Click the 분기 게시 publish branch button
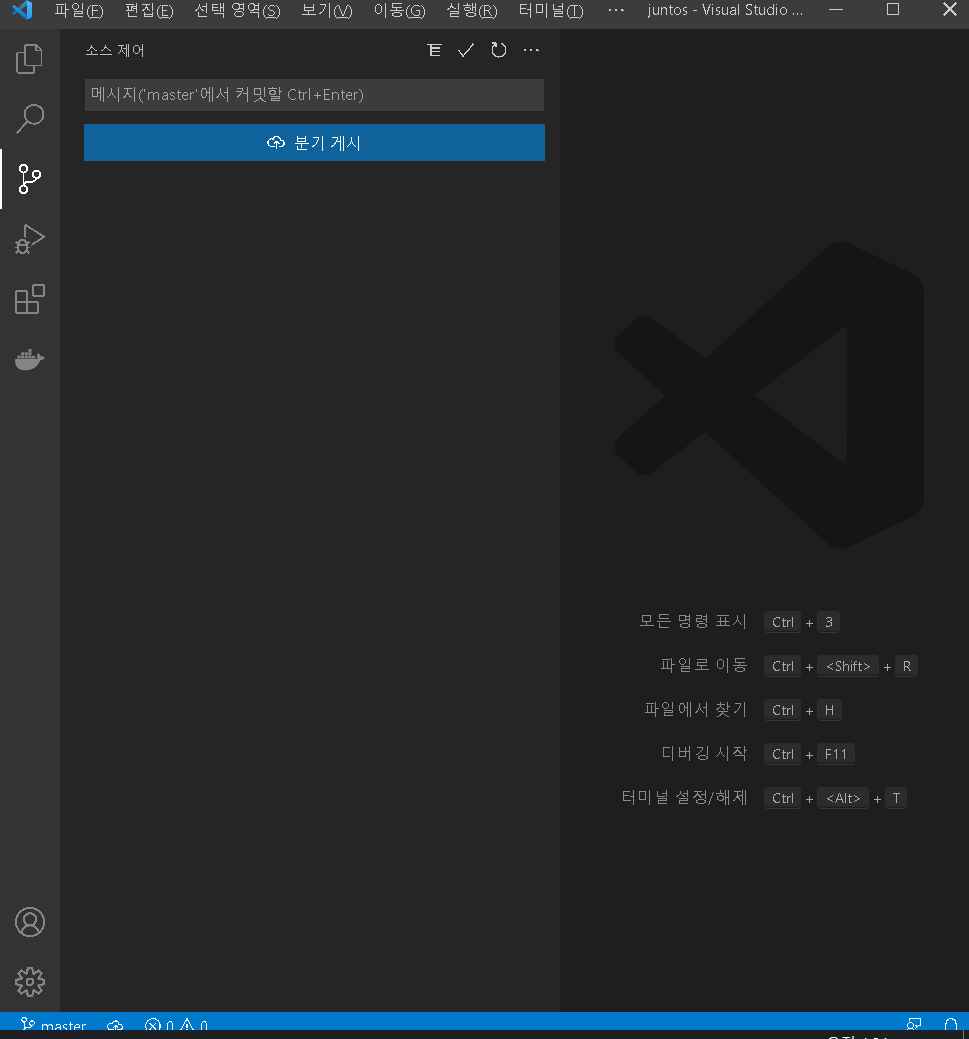 coord(314,142)
